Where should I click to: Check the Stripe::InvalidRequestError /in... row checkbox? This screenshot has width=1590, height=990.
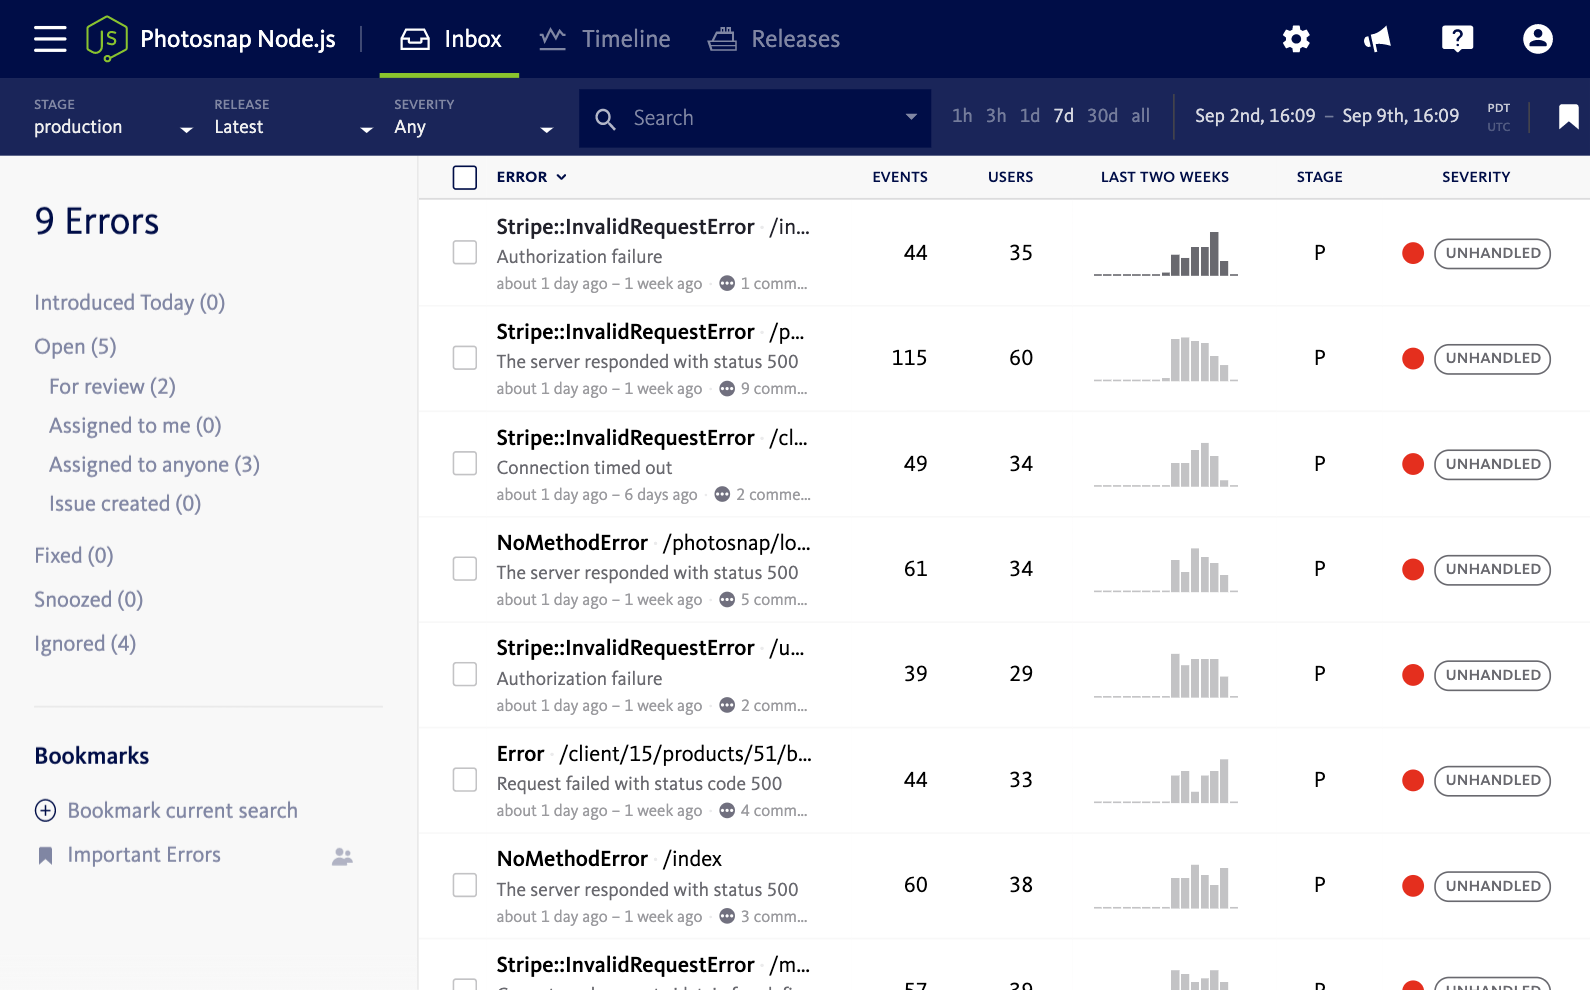point(465,252)
